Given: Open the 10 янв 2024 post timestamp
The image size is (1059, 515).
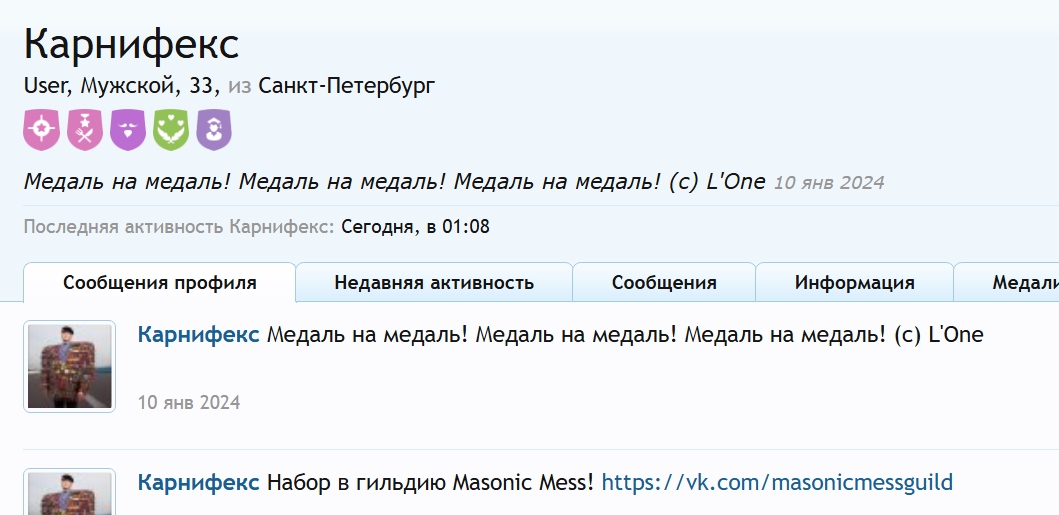Looking at the screenshot, I should tap(189, 402).
